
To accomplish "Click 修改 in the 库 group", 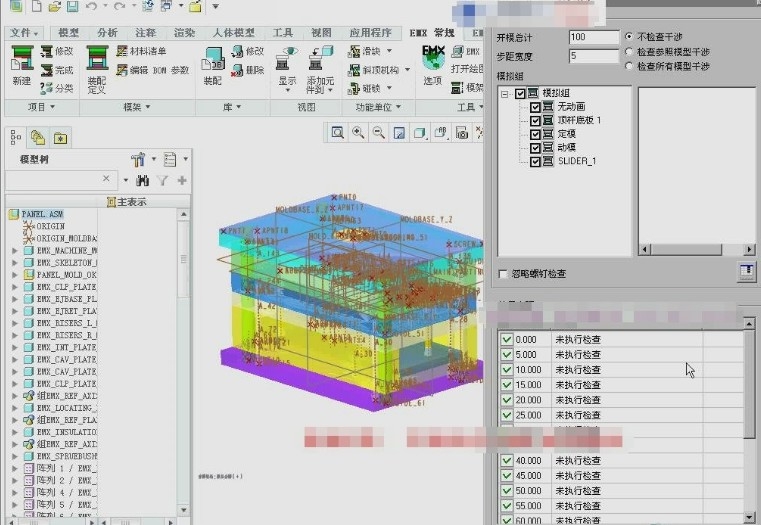I will pyautogui.click(x=248, y=51).
